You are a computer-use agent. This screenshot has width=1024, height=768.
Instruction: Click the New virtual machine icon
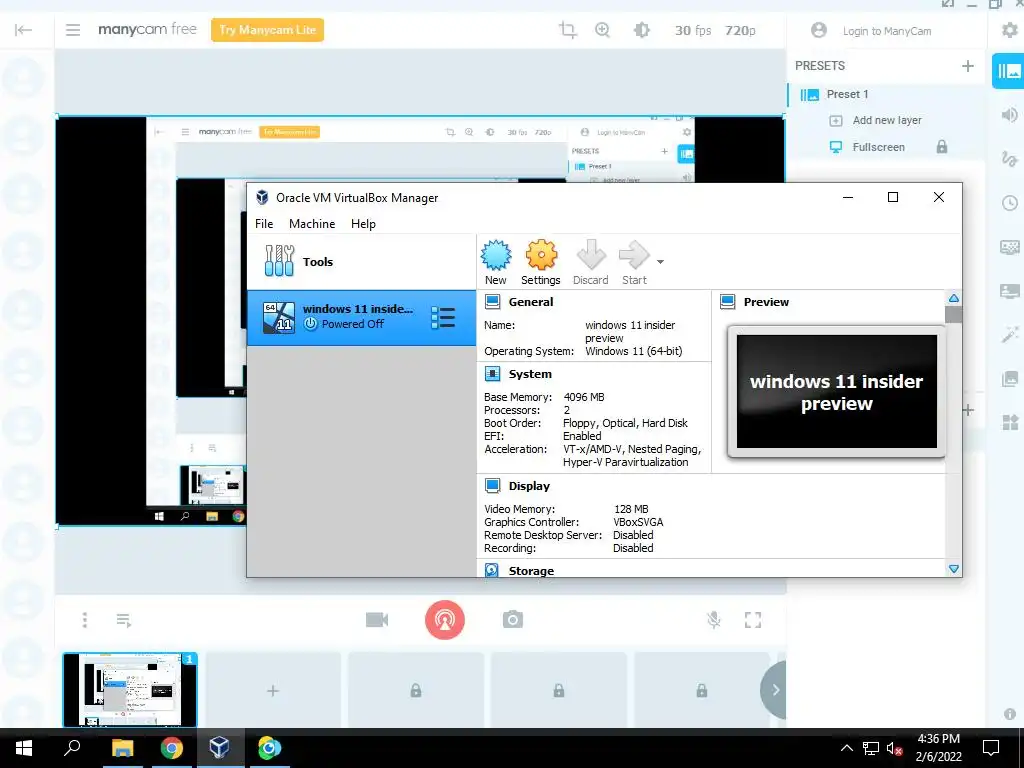[x=496, y=262]
